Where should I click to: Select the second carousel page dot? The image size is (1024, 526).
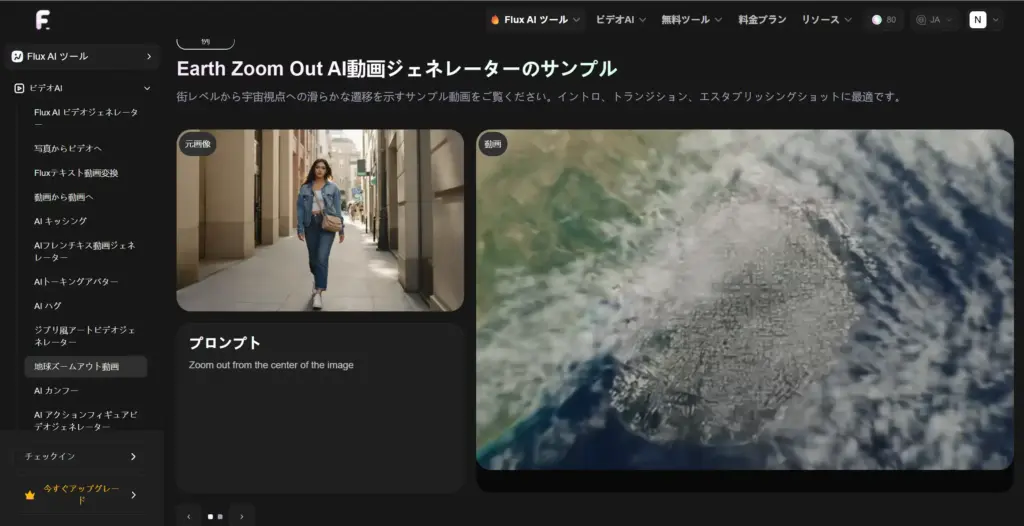pyautogui.click(x=220, y=516)
